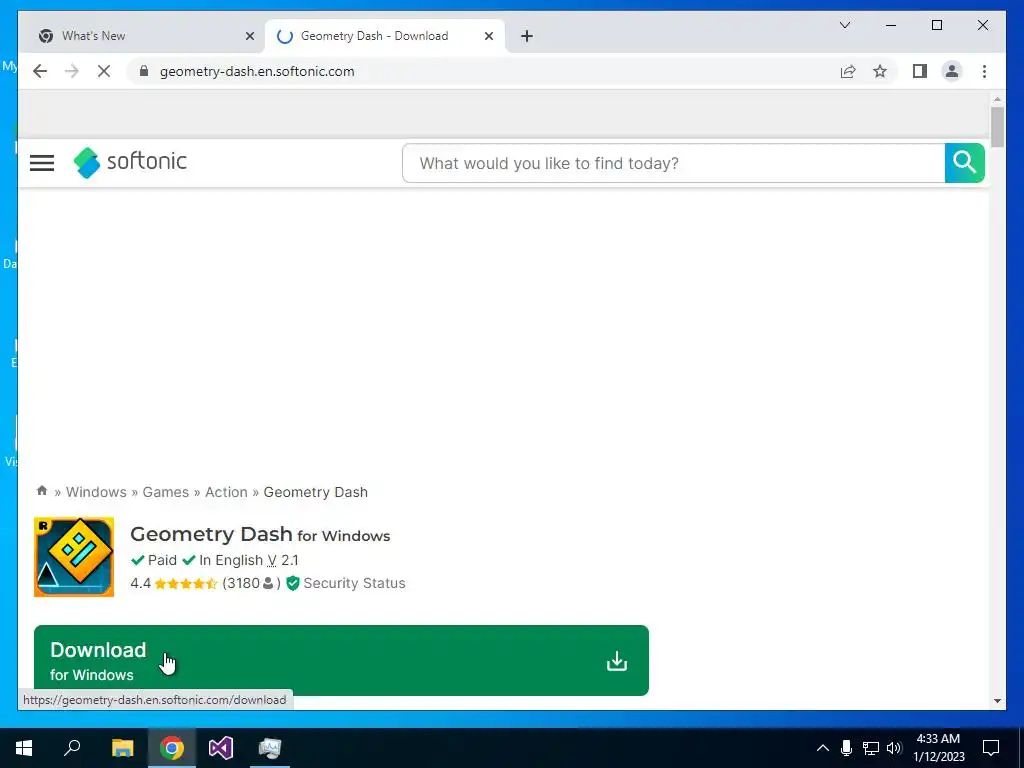Open the Security Status link

[354, 583]
